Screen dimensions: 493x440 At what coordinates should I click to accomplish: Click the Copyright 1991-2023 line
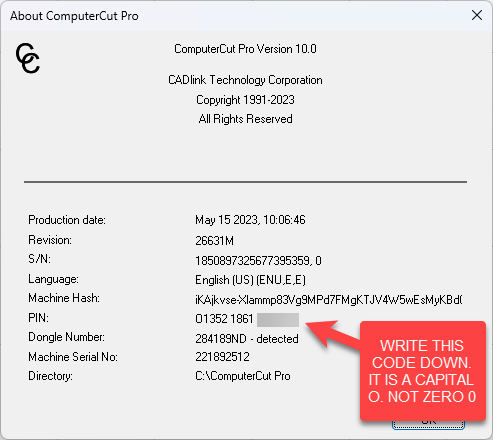[x=245, y=100]
